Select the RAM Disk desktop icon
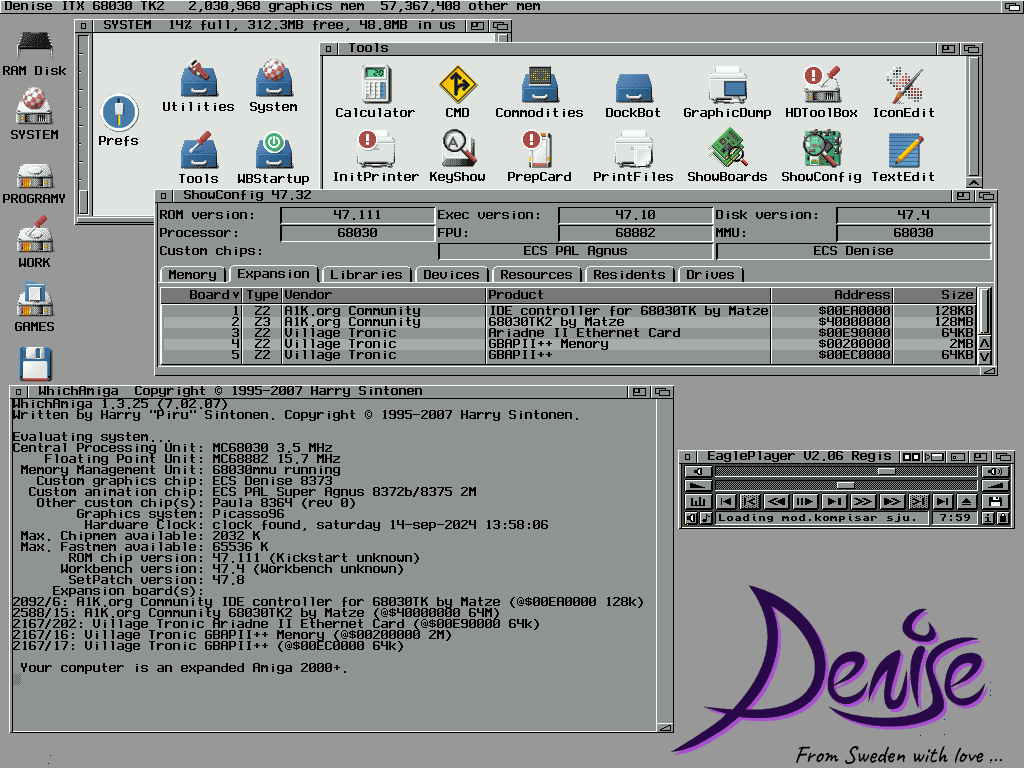This screenshot has height=768, width=1024. coord(34,47)
